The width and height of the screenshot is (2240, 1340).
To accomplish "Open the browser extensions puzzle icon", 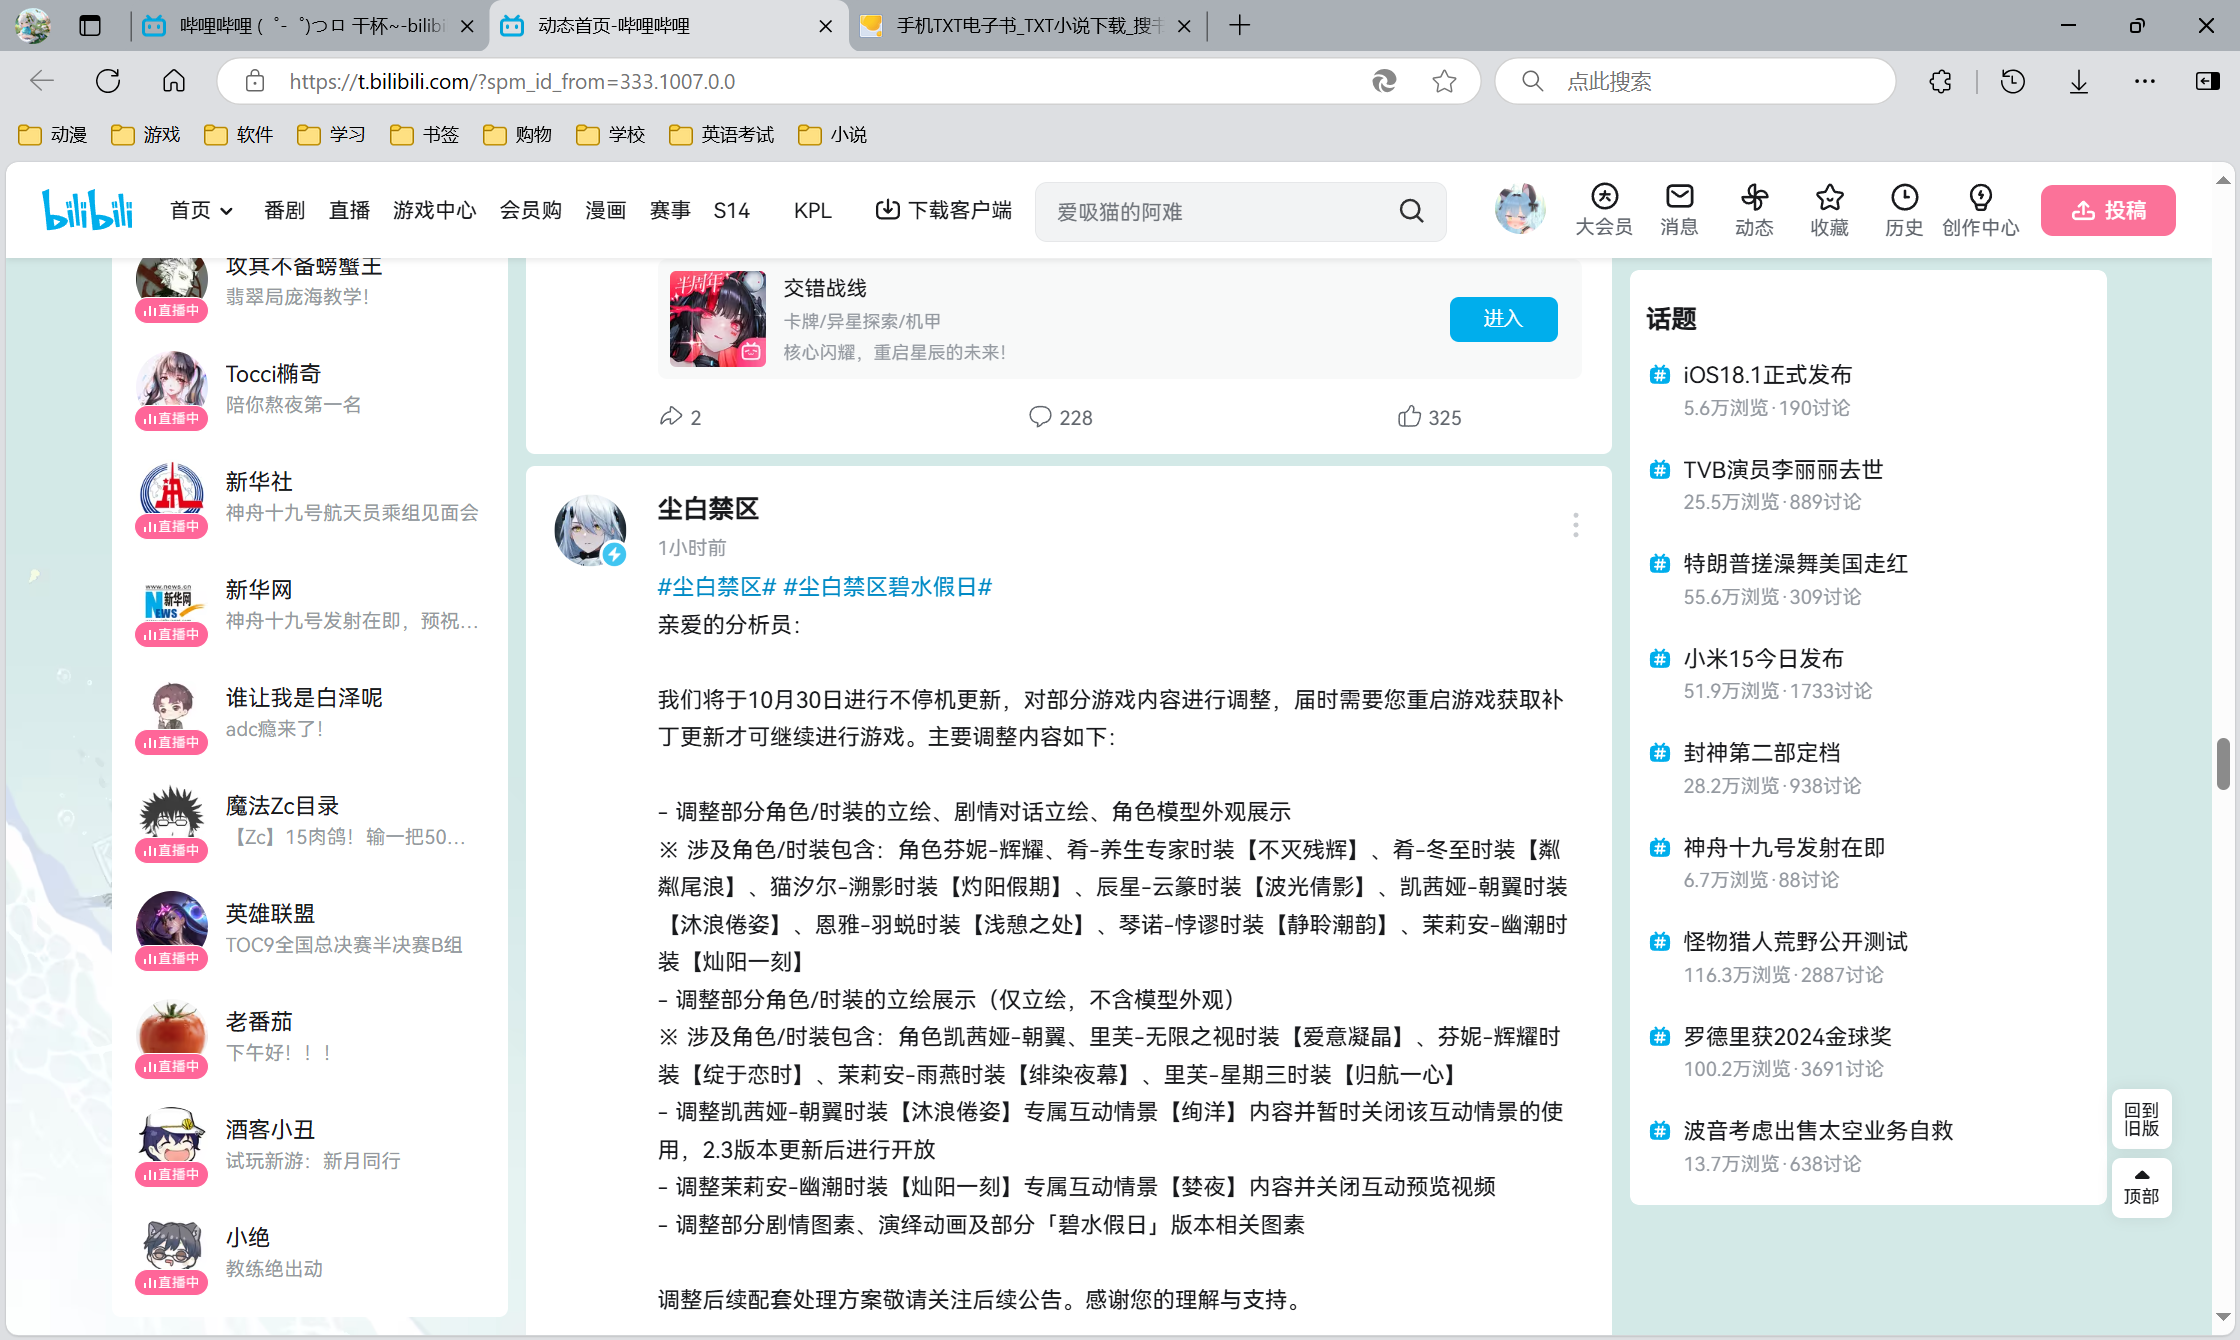I will 1940,81.
